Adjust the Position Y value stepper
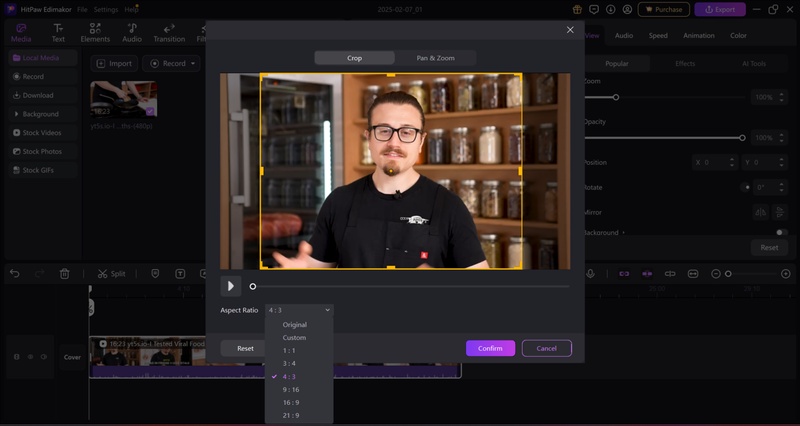Viewport: 800px width, 426px height. coord(781,162)
